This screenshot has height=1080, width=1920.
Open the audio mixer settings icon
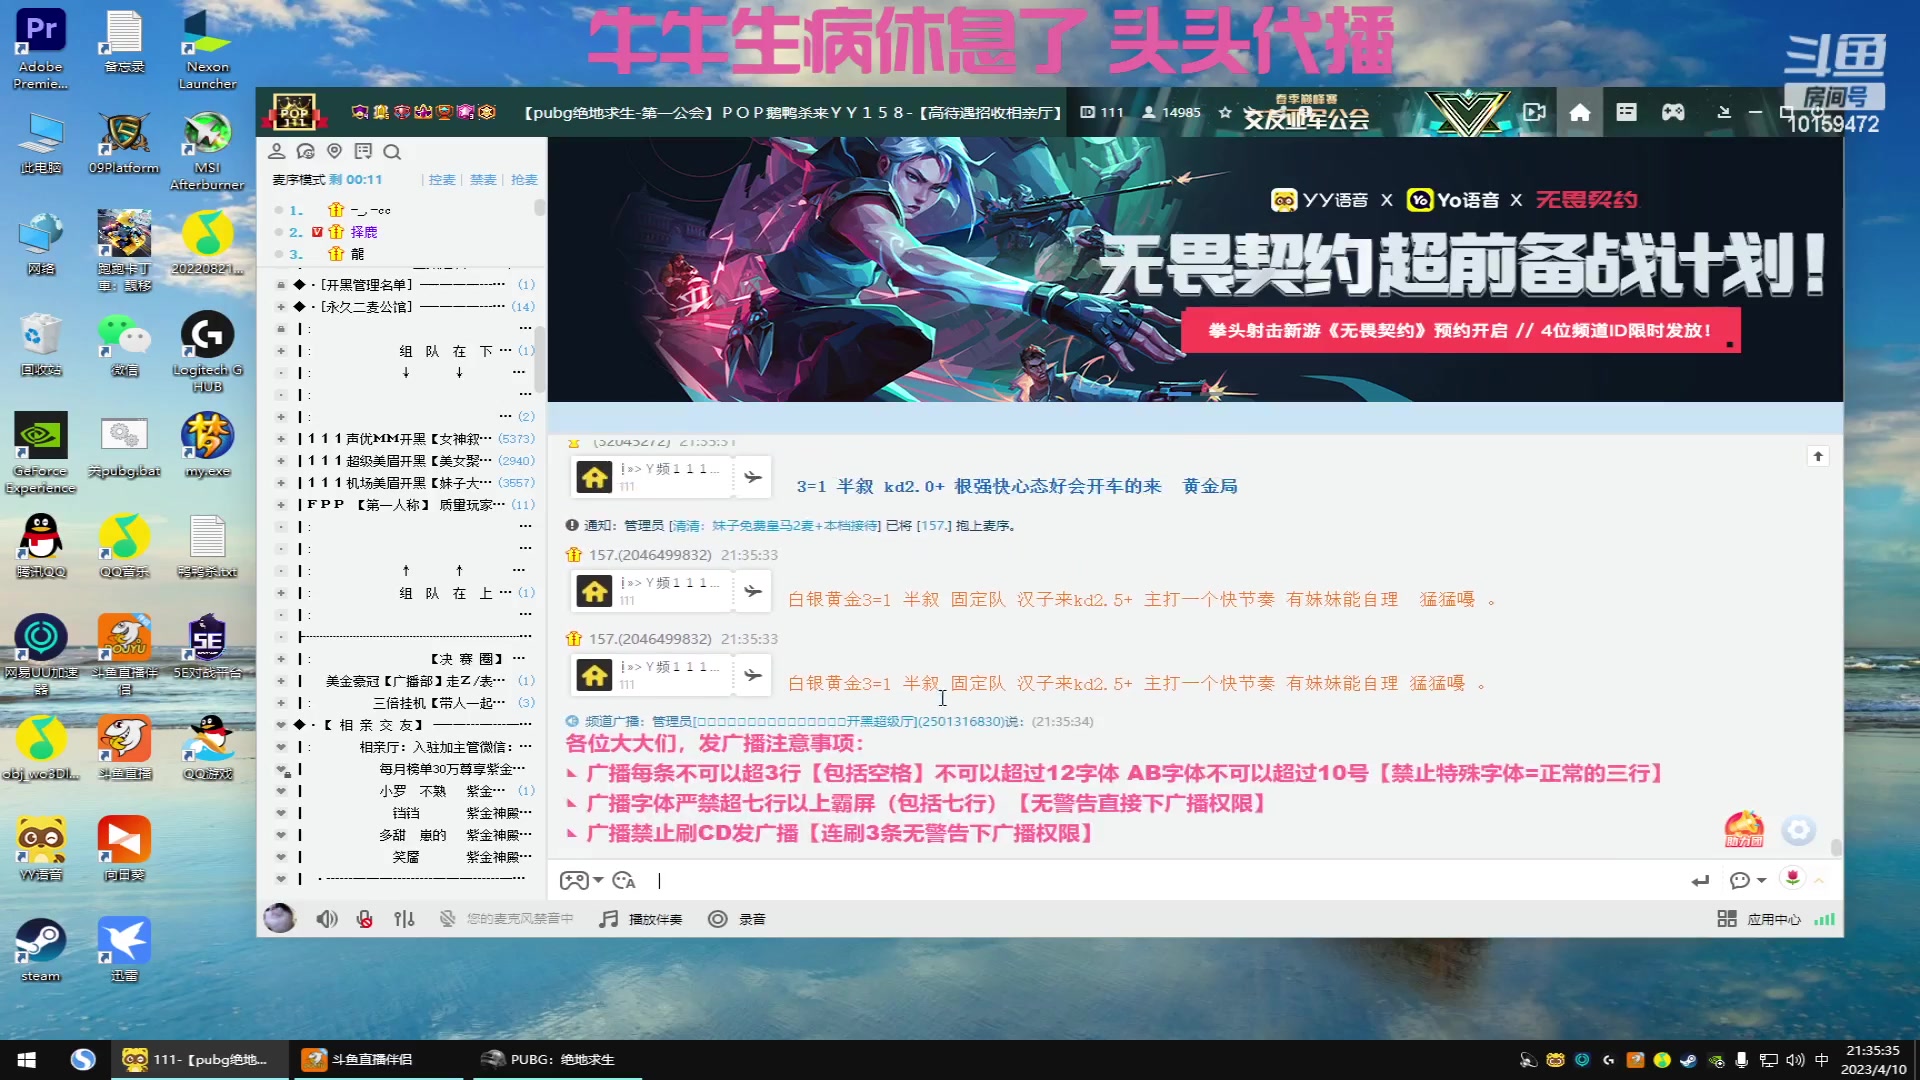pyautogui.click(x=404, y=919)
